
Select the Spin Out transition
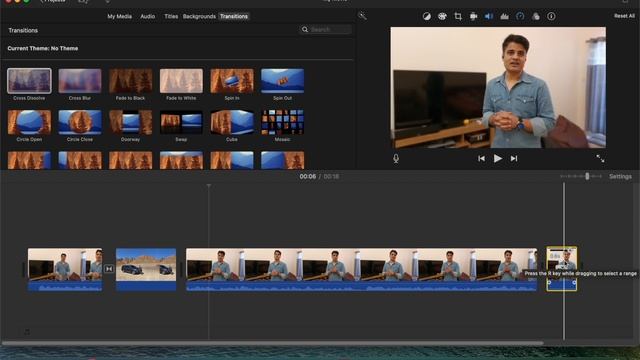point(282,81)
